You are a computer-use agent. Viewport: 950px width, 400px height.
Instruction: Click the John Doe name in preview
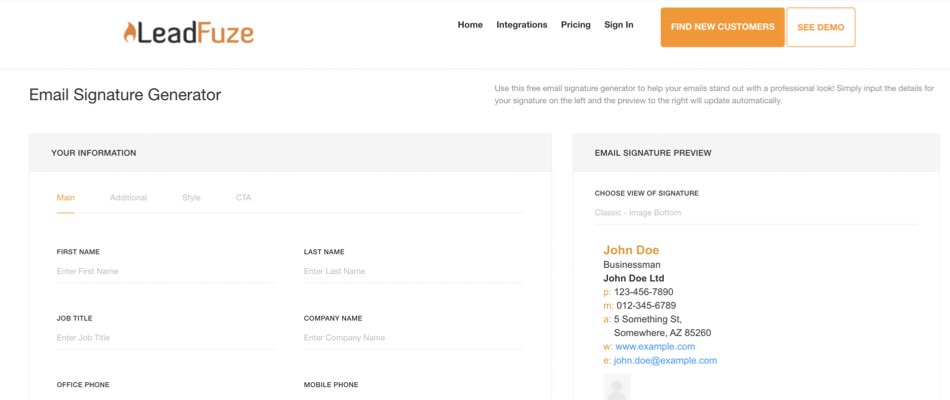coord(631,250)
